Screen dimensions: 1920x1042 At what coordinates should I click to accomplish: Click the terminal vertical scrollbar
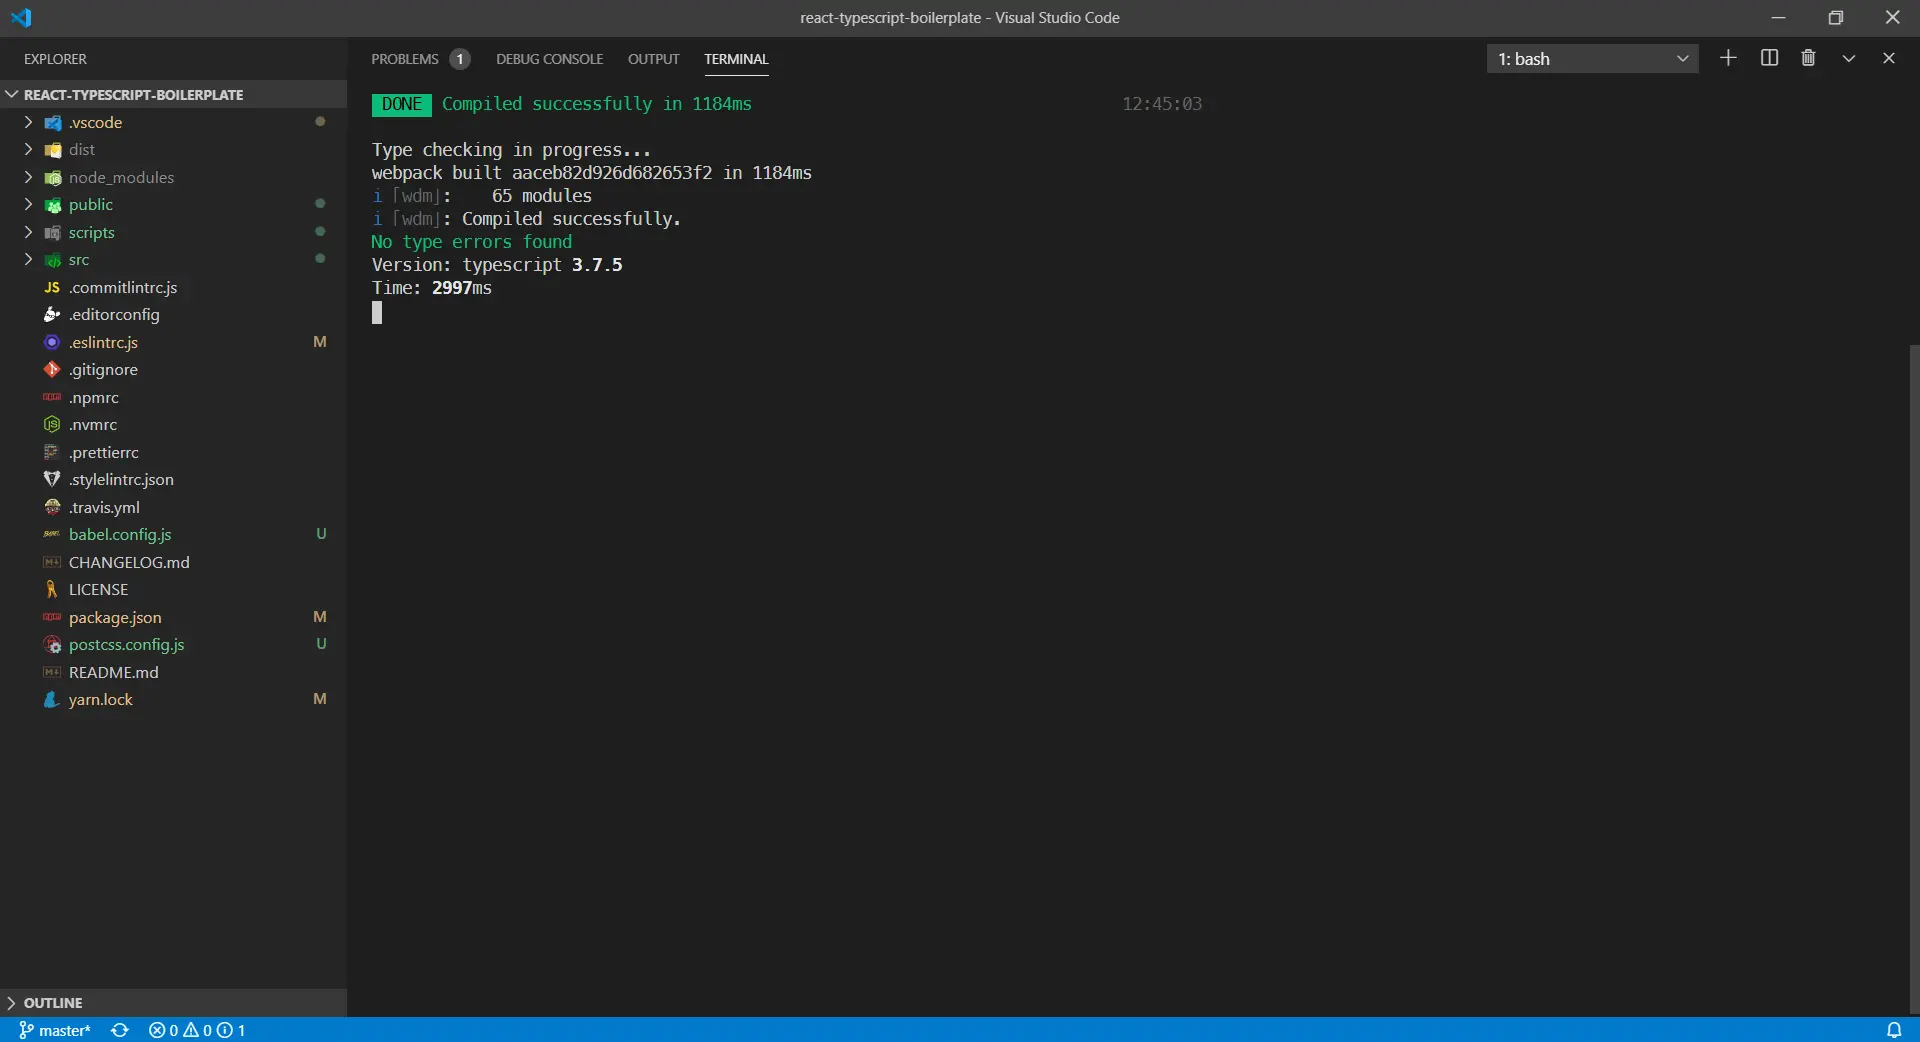click(1914, 680)
